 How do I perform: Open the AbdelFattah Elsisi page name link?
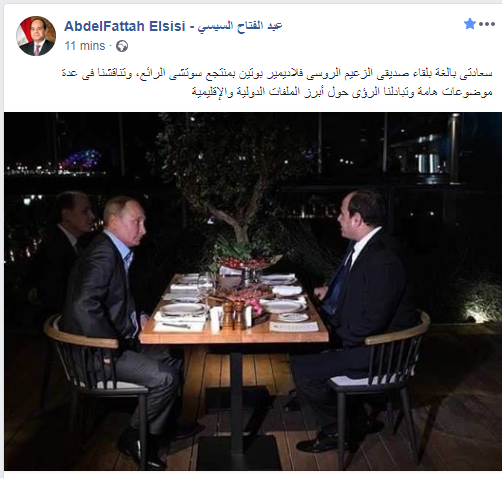coord(125,26)
